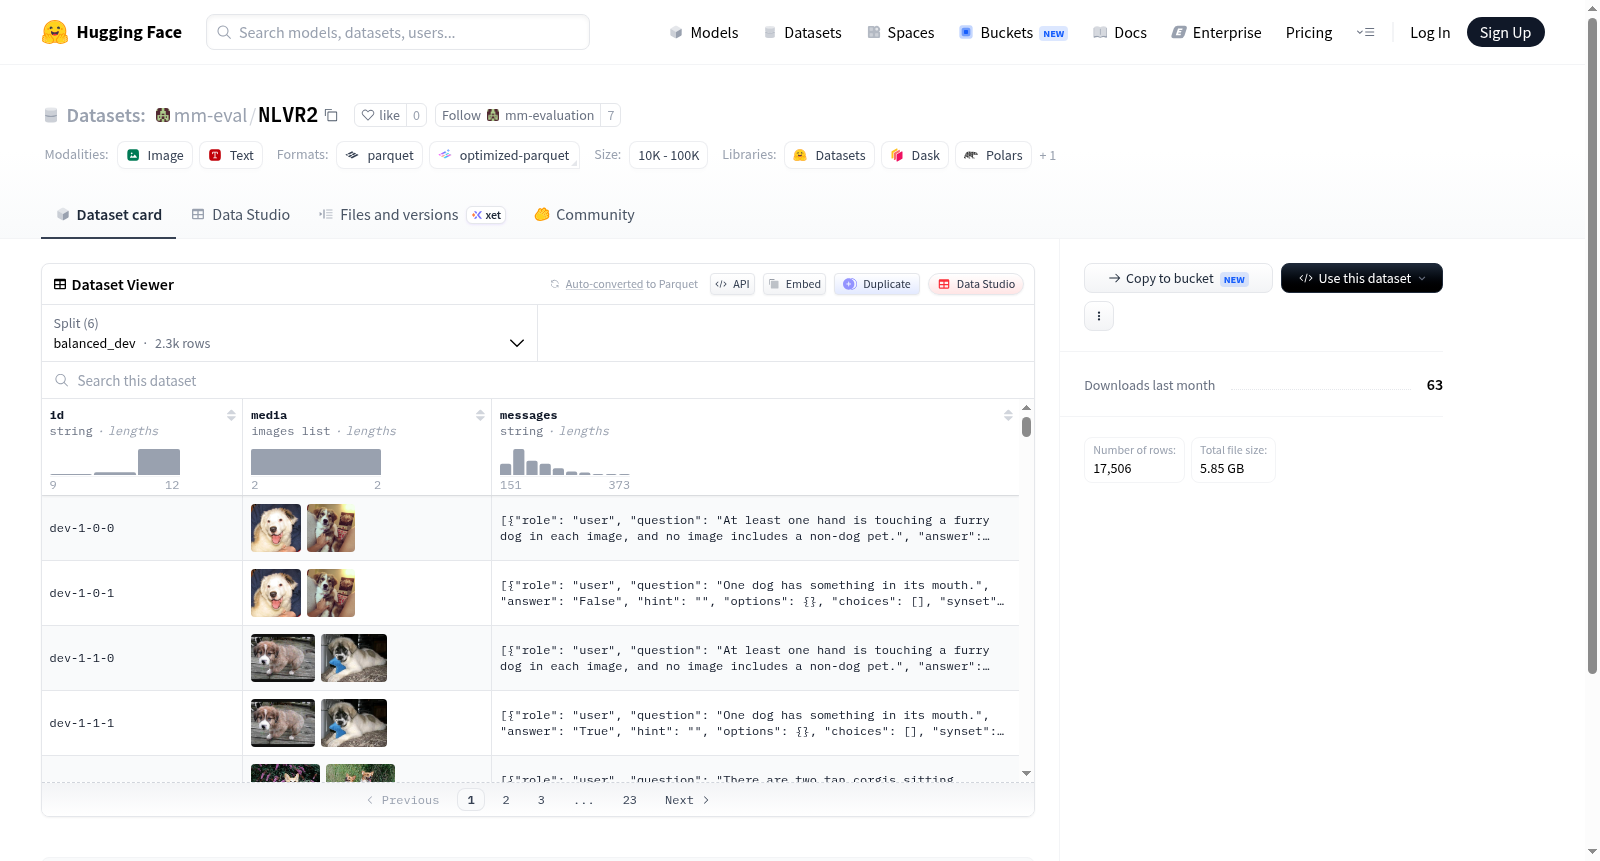Viewport: 1600px width, 861px height.
Task: Open Models in the top navigation
Action: coord(704,32)
